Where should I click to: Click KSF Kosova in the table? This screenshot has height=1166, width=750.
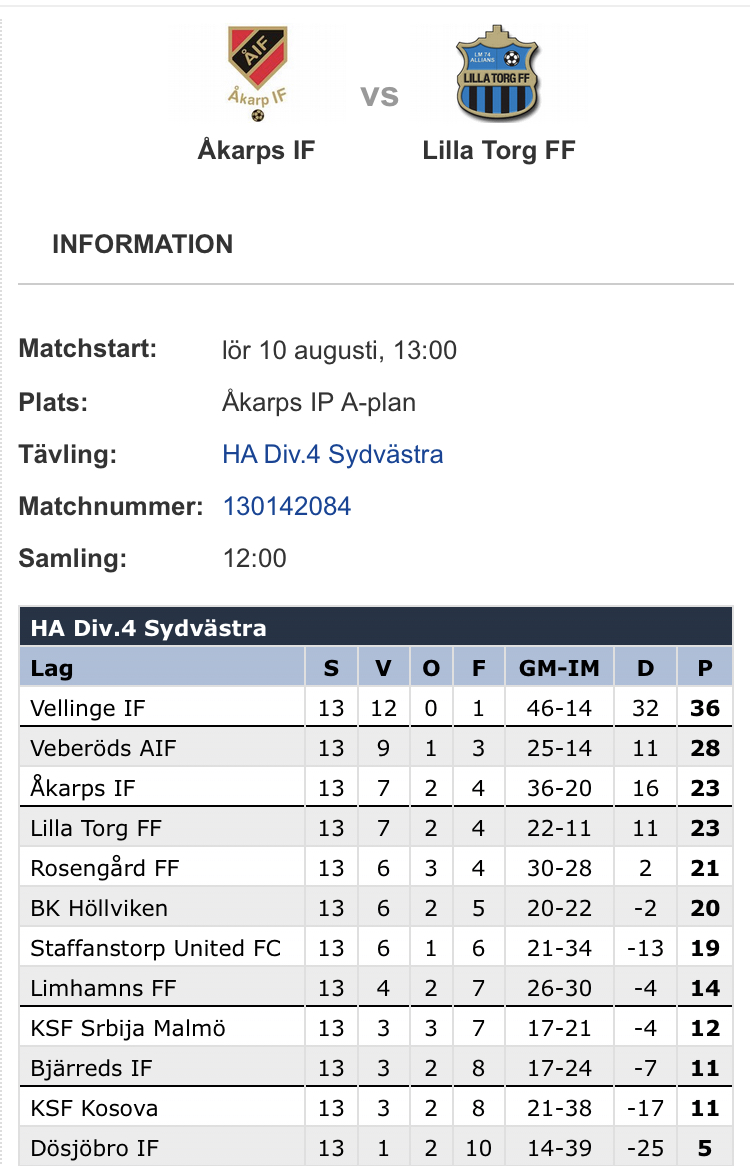click(x=94, y=1108)
